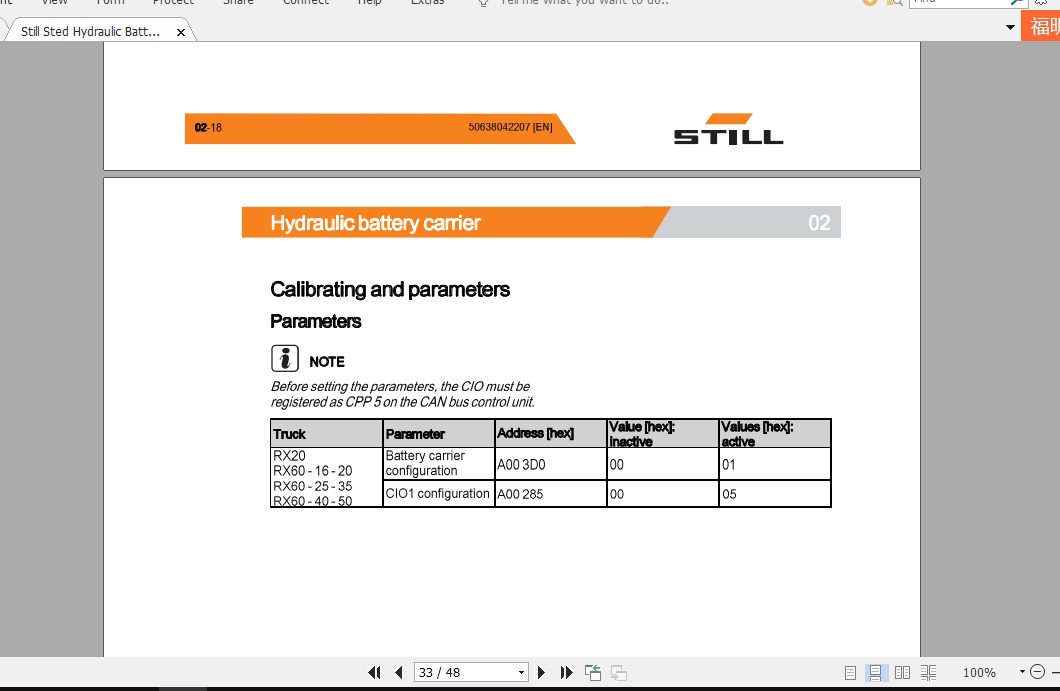1060x691 pixels.
Task: Select continuous page view mode
Action: [x=875, y=672]
